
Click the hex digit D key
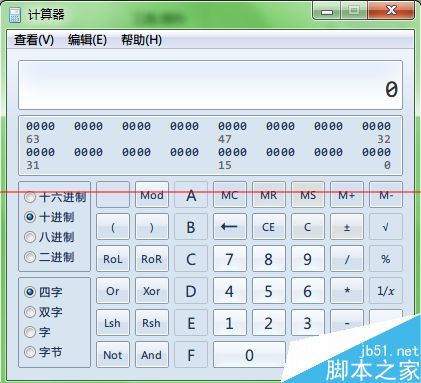191,291
